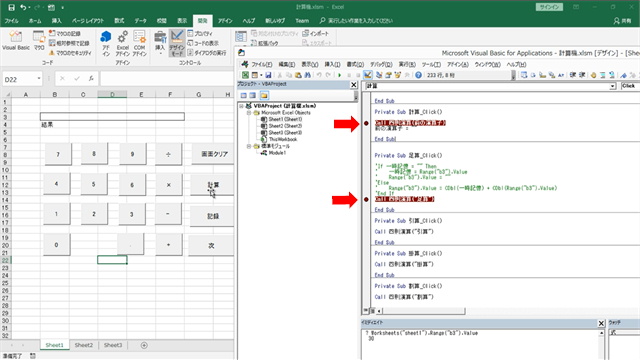Image resolution: width=640 pixels, height=360 pixels.
Task: Run the macro with green play icon
Action: (x=339, y=75)
